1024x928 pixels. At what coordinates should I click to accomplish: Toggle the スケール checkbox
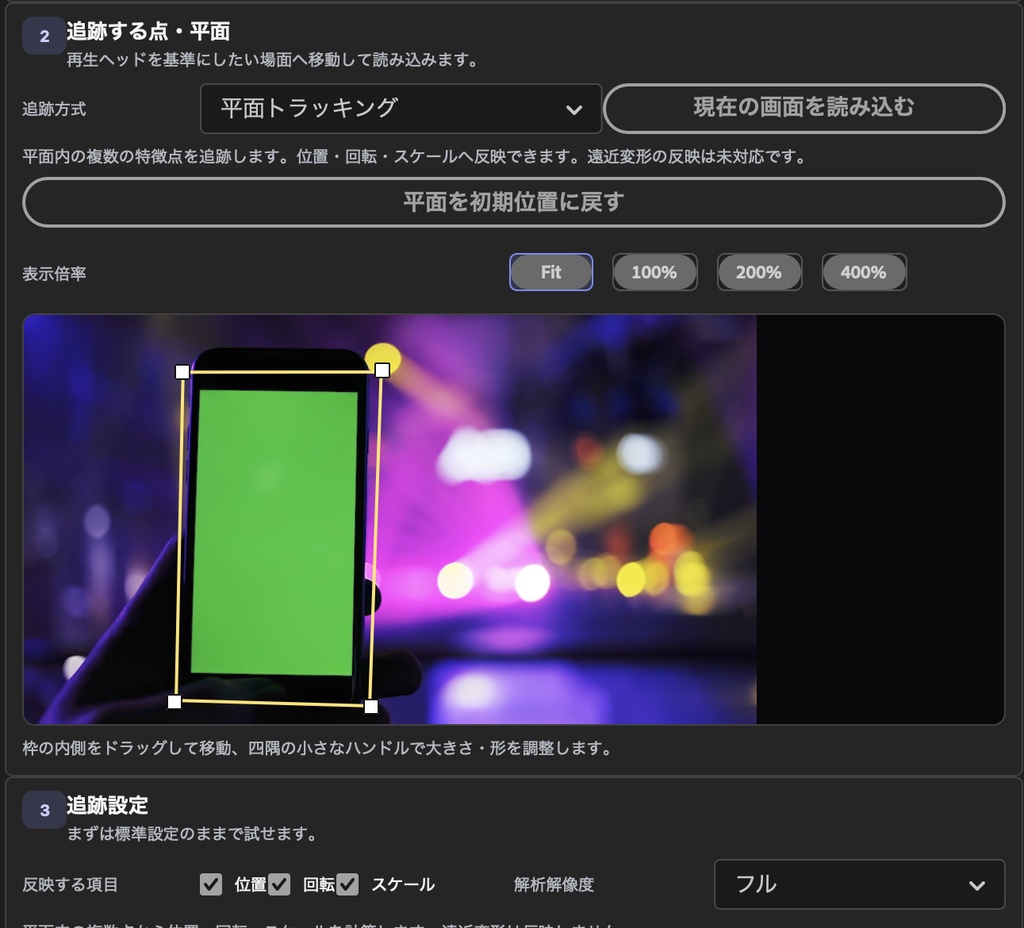pyautogui.click(x=347, y=885)
